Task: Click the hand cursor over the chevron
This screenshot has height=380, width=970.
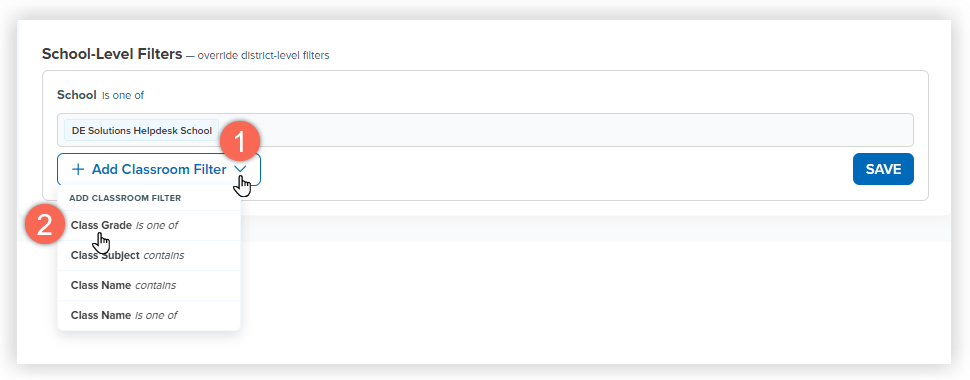Action: click(x=244, y=186)
